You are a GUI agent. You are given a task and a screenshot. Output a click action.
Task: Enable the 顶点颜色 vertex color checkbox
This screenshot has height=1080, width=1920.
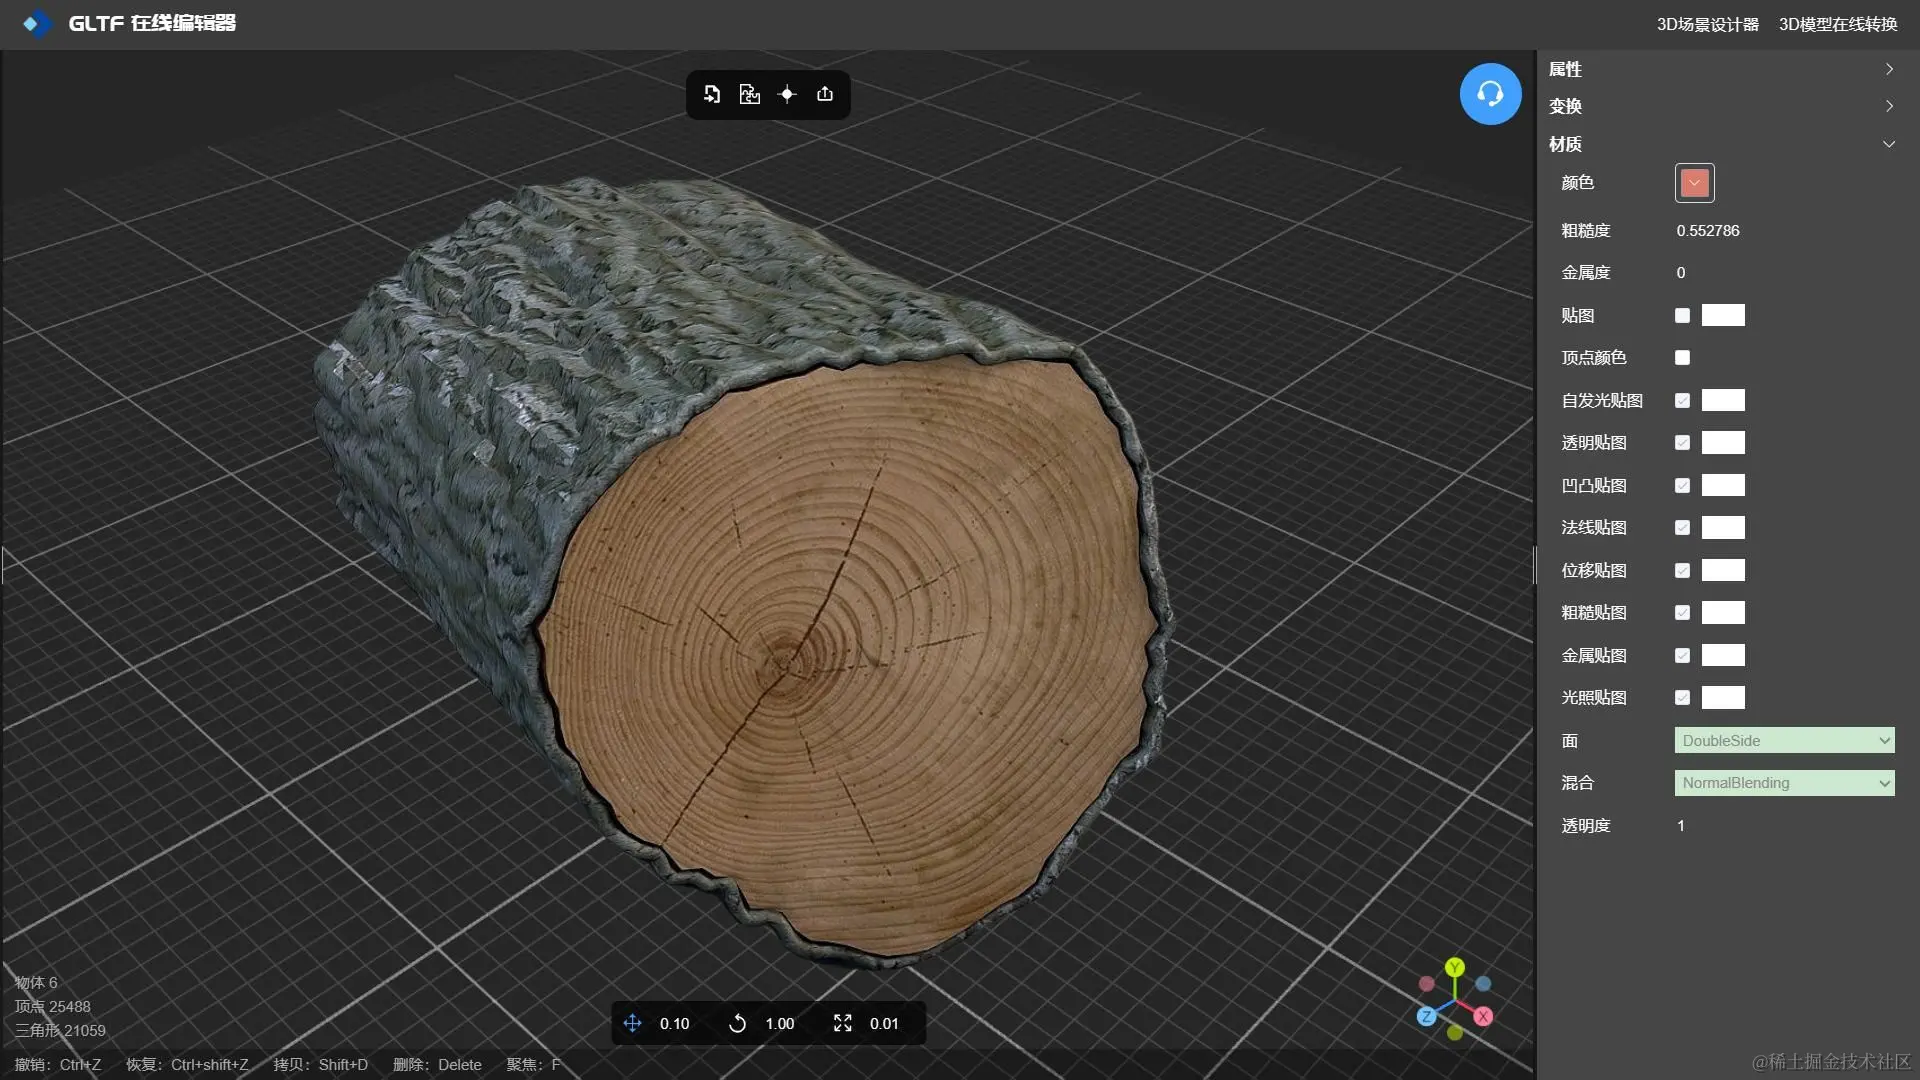1682,358
